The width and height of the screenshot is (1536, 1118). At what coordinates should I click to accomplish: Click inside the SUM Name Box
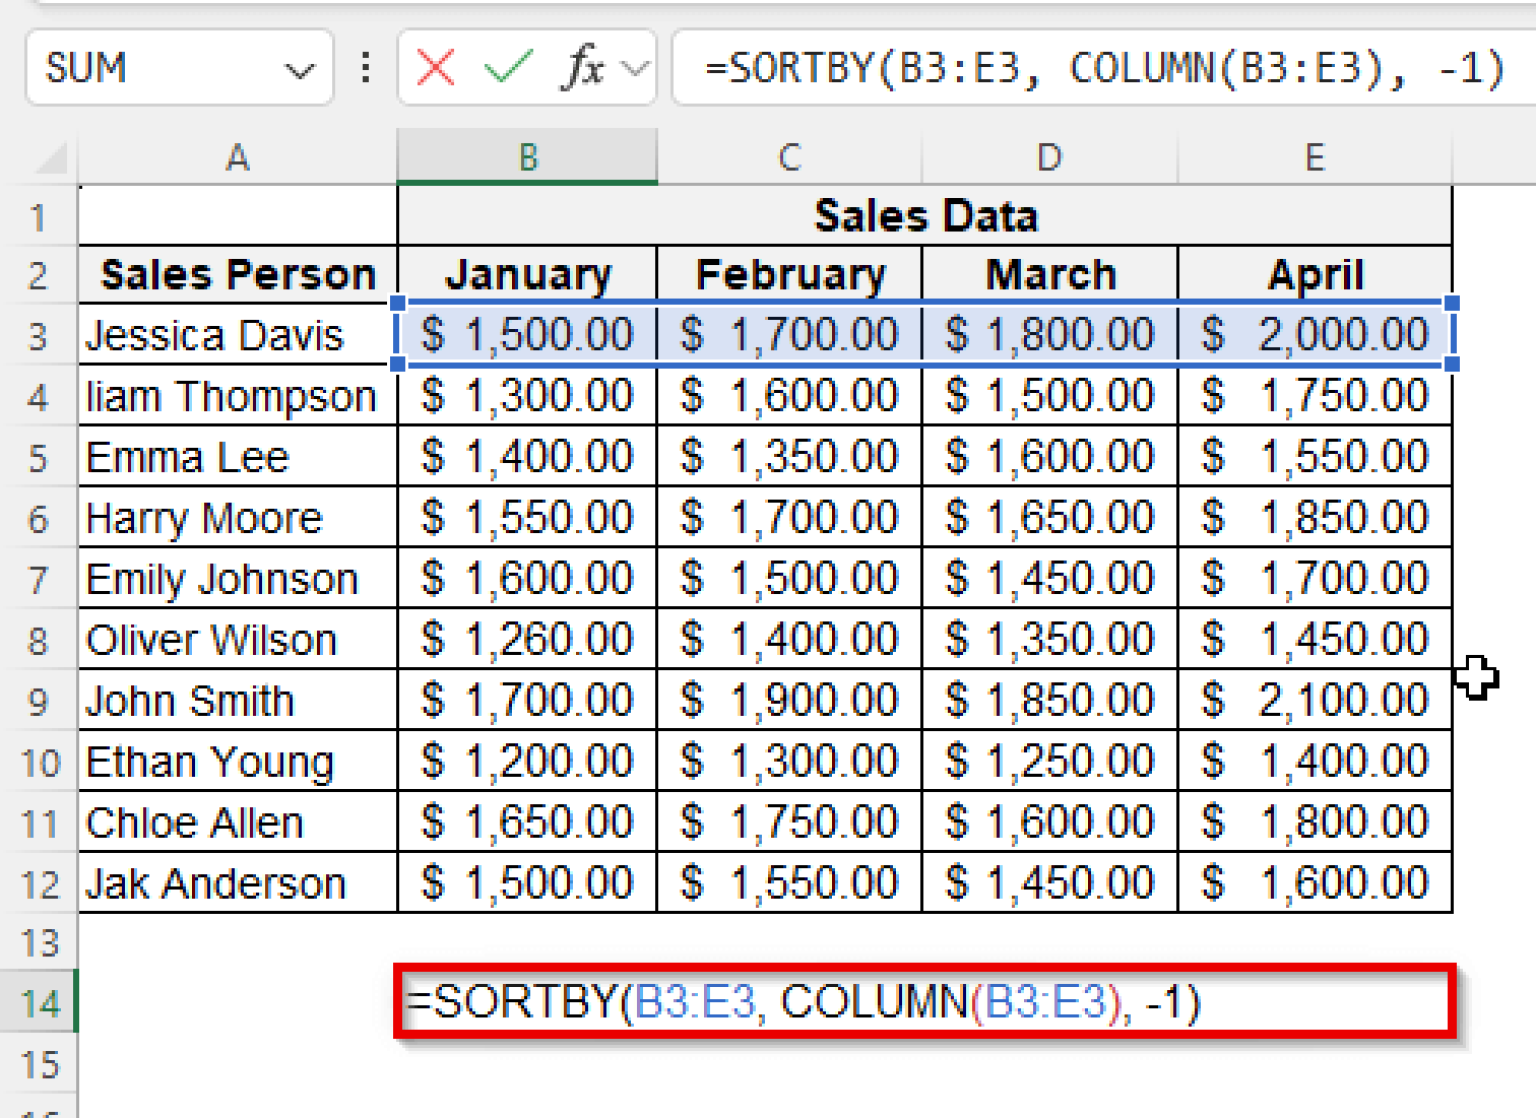pyautogui.click(x=150, y=68)
